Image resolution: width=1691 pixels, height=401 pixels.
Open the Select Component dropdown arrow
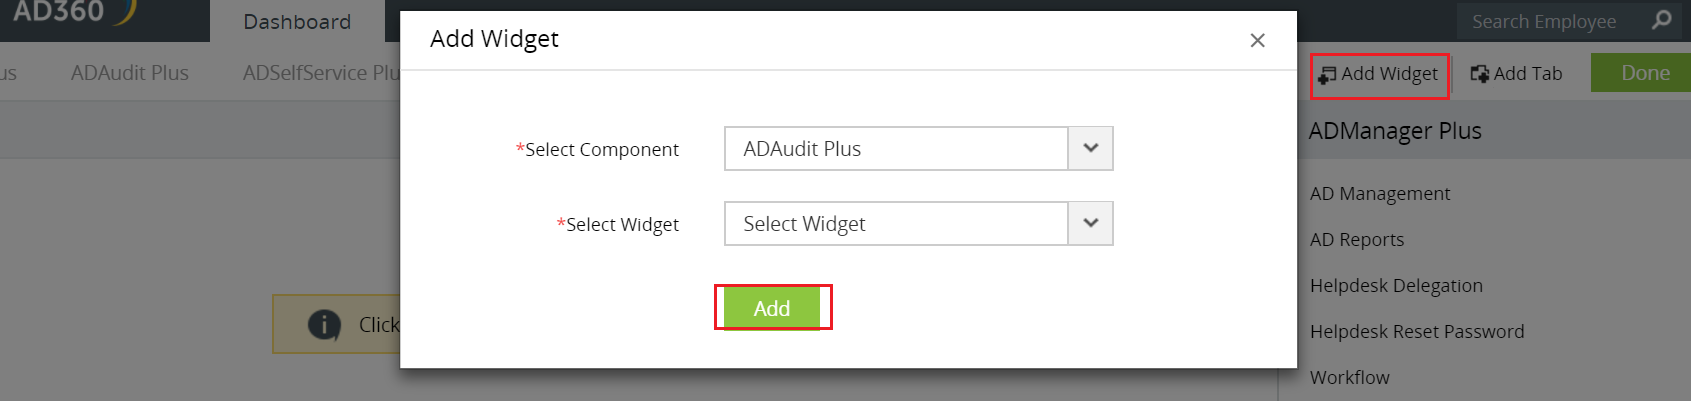tap(1090, 149)
